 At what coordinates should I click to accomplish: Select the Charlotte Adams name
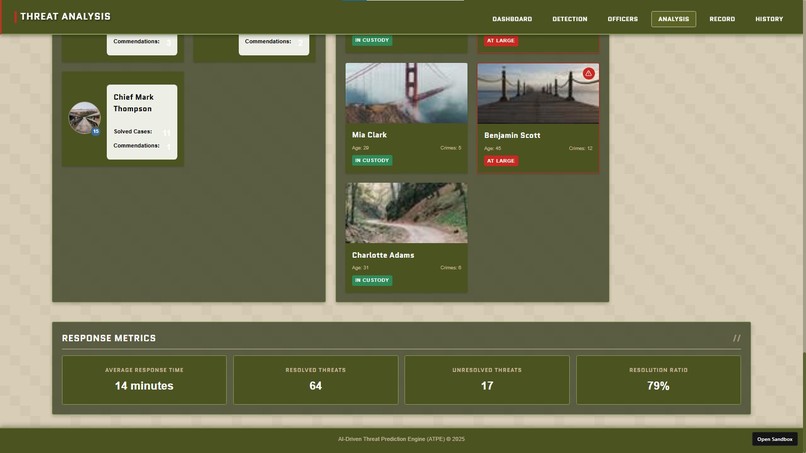tap(383, 255)
